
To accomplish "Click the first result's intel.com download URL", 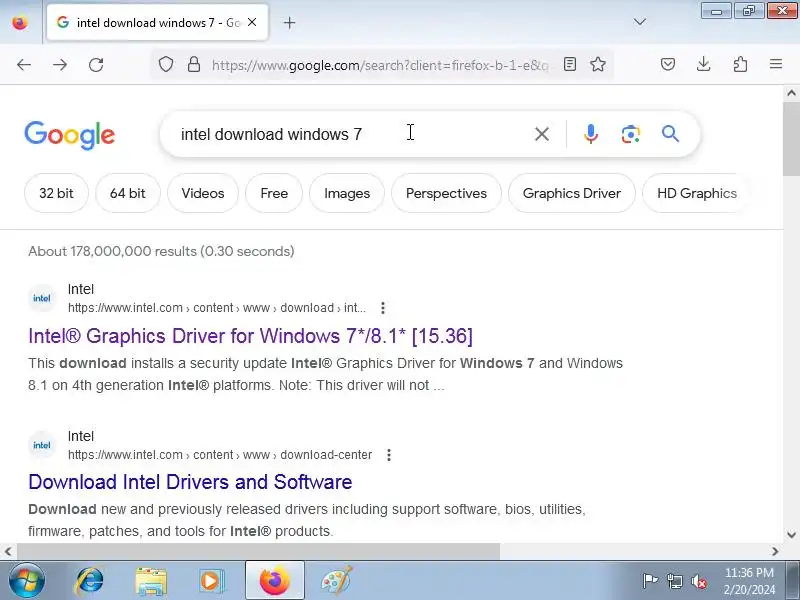I will (217, 308).
